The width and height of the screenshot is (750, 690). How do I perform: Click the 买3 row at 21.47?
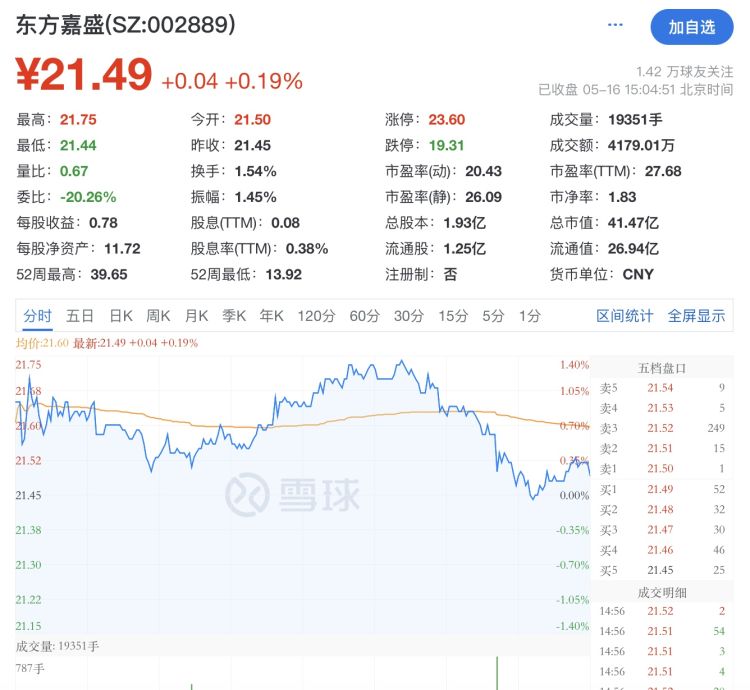[x=662, y=530]
